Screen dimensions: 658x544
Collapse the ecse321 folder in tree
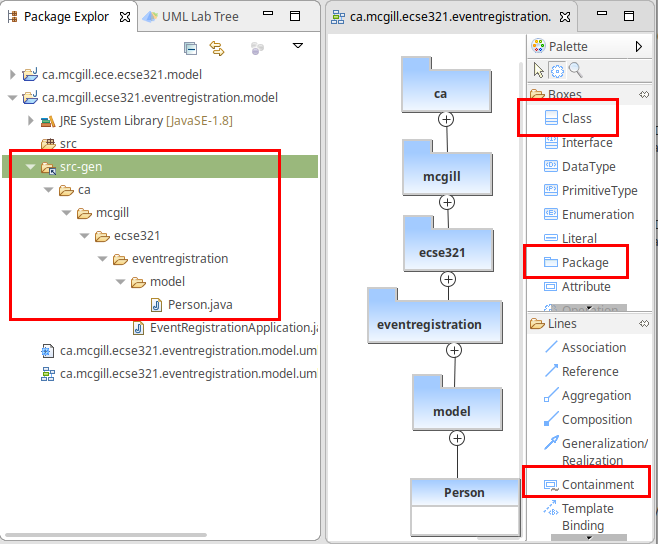pos(84,236)
